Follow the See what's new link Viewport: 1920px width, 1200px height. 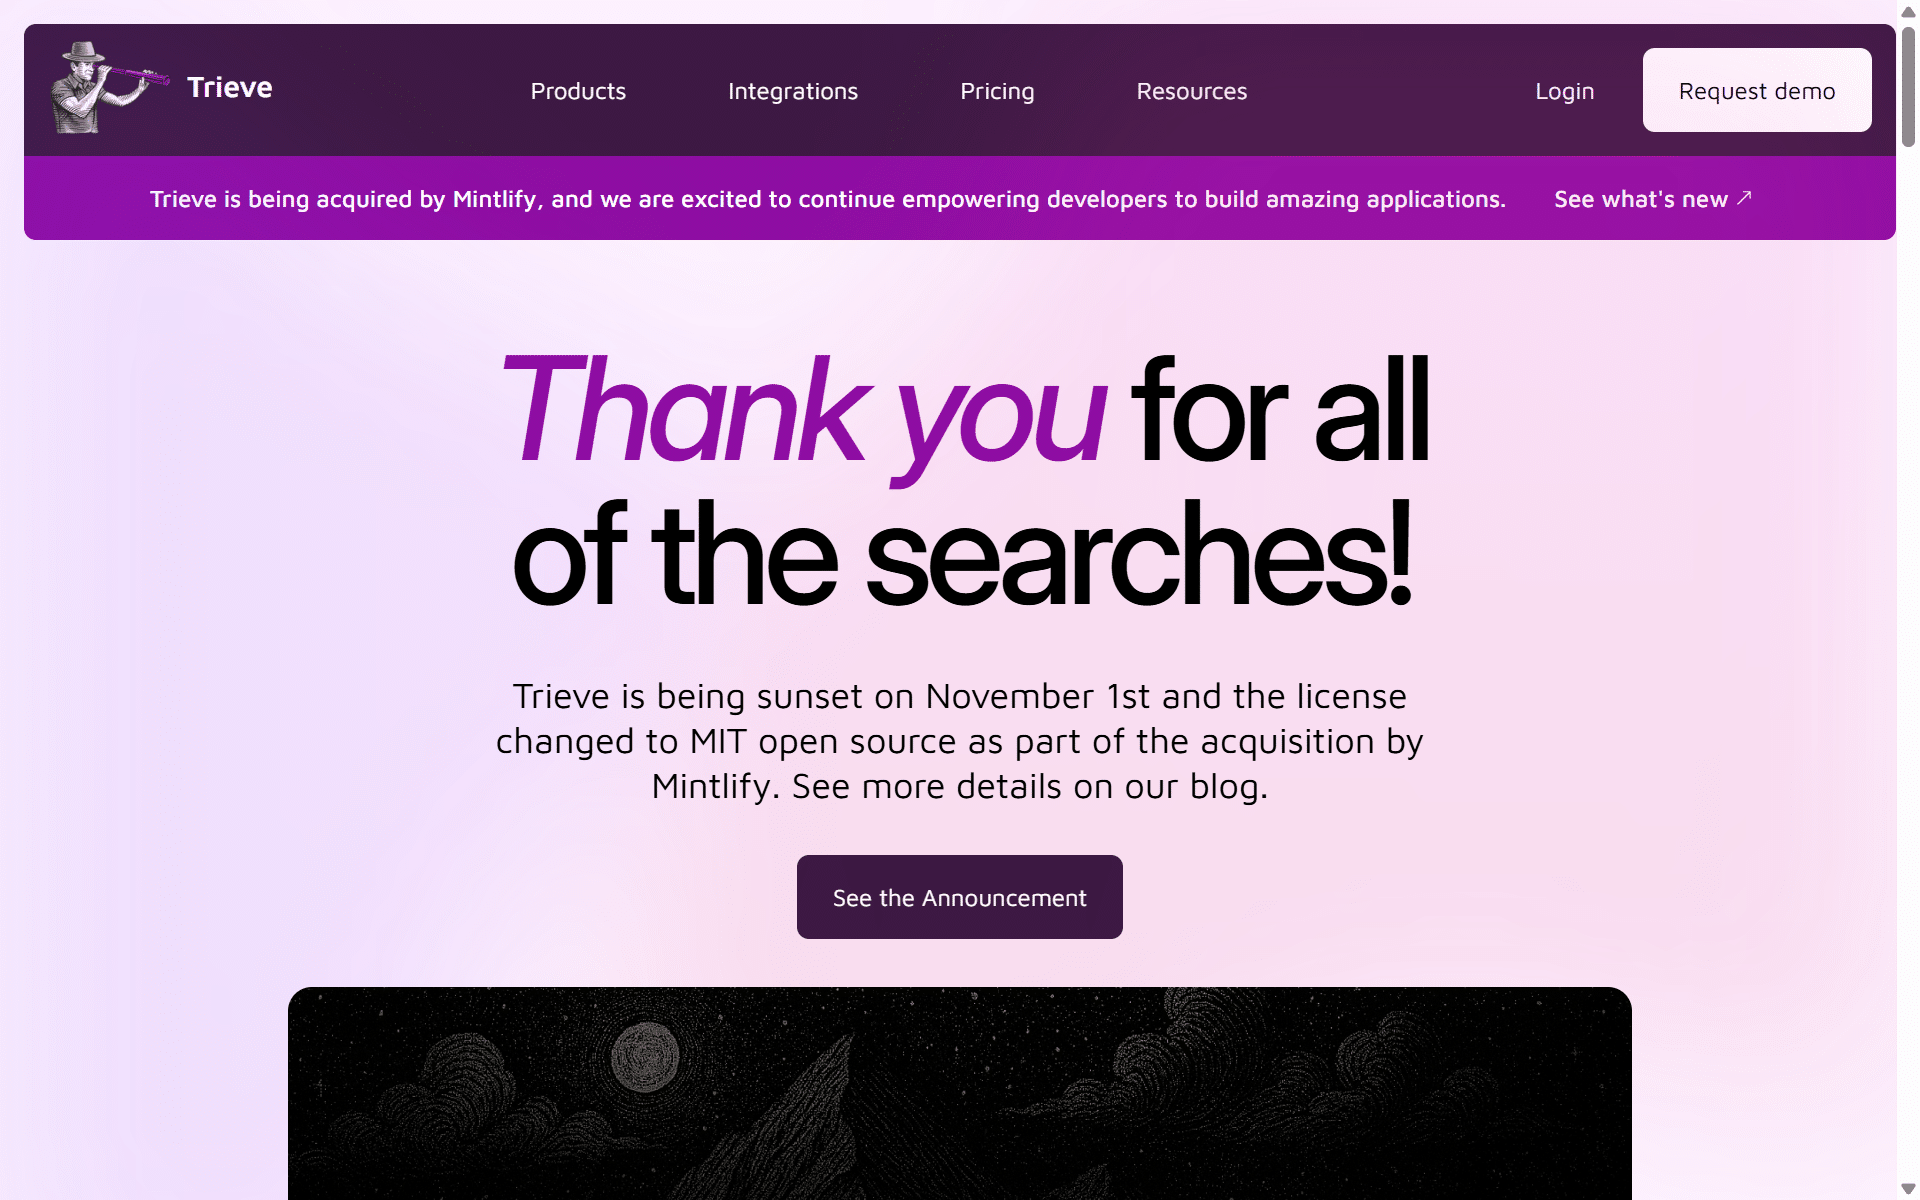click(x=1653, y=199)
